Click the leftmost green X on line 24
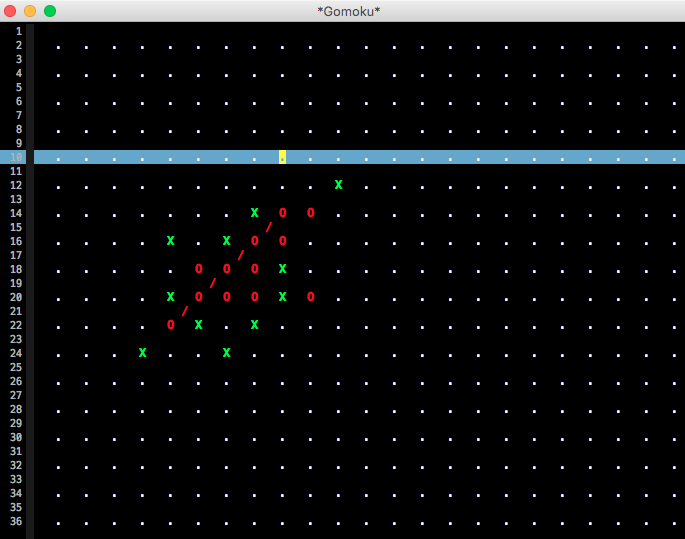685x539 pixels. tap(142, 352)
